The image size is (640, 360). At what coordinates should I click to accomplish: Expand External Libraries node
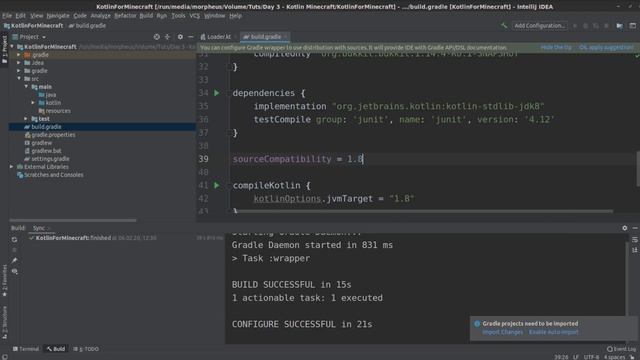(x=11, y=167)
